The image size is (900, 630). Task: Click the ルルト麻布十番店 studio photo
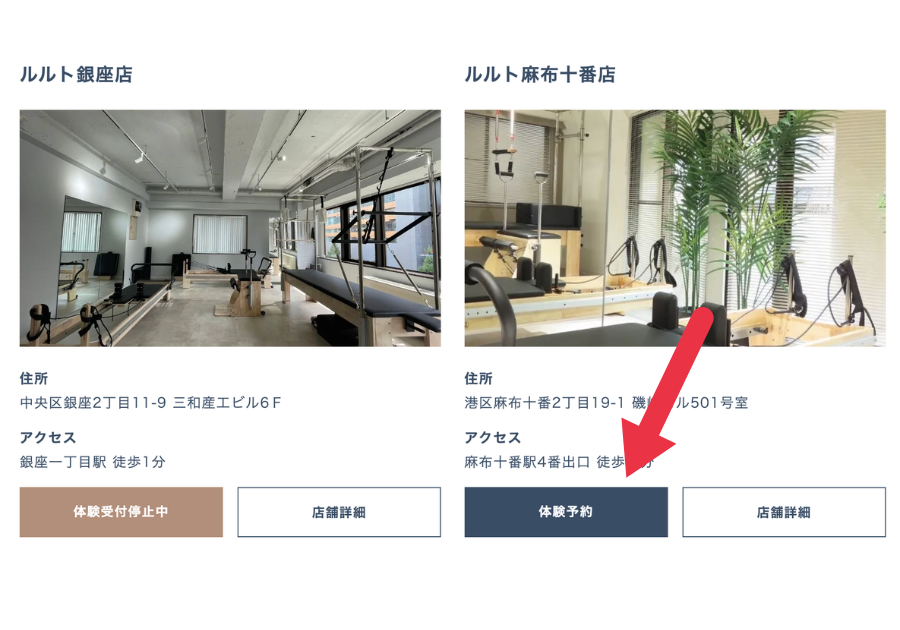675,228
